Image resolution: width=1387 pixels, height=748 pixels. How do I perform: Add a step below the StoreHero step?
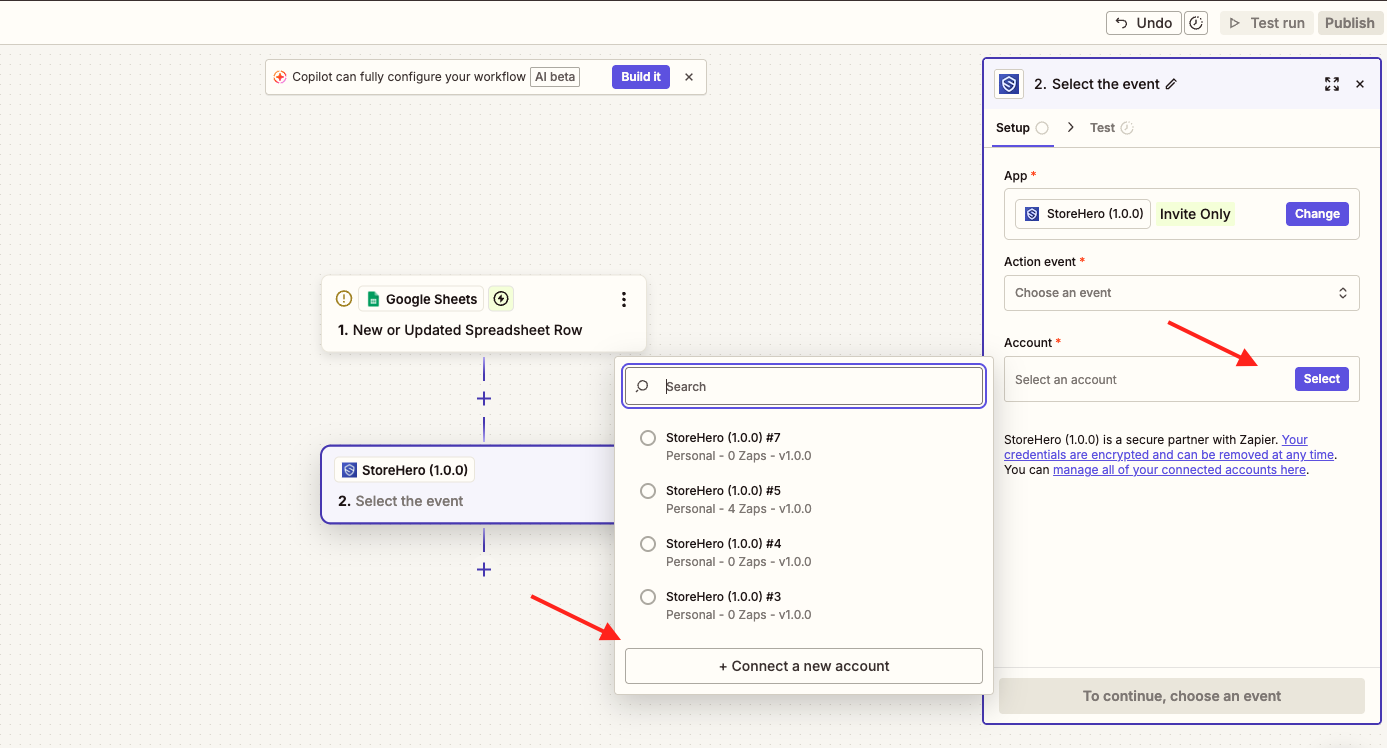pyautogui.click(x=484, y=569)
